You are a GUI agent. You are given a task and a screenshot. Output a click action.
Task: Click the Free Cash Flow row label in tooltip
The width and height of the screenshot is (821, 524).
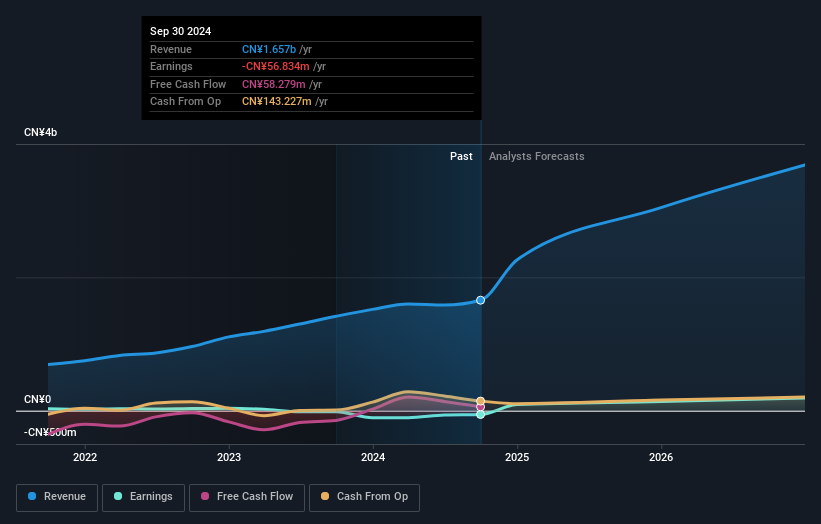click(x=188, y=84)
